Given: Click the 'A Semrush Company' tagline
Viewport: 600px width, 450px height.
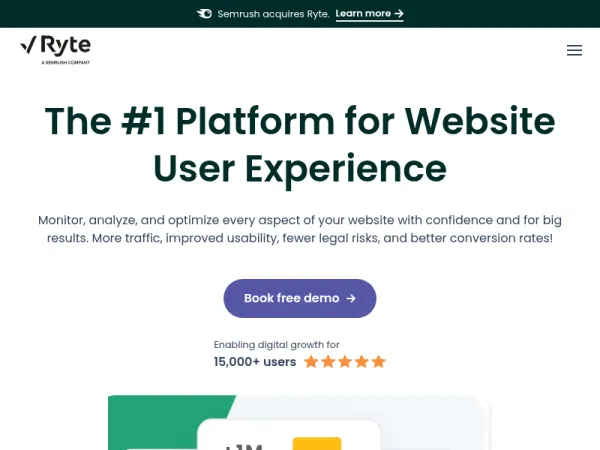Looking at the screenshot, I should [x=65, y=62].
